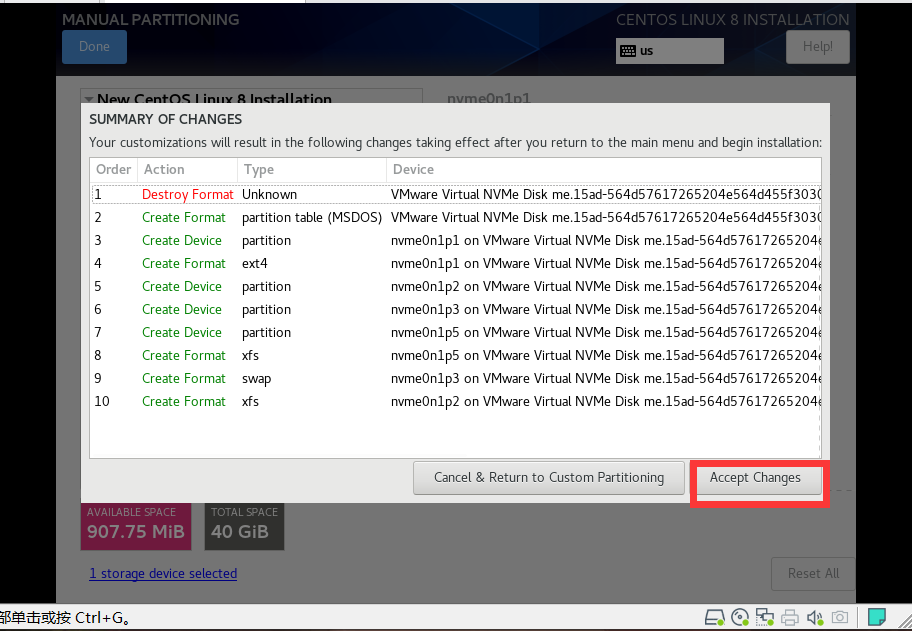Image resolution: width=912 pixels, height=631 pixels.
Task: Click Reset All button
Action: click(x=813, y=573)
